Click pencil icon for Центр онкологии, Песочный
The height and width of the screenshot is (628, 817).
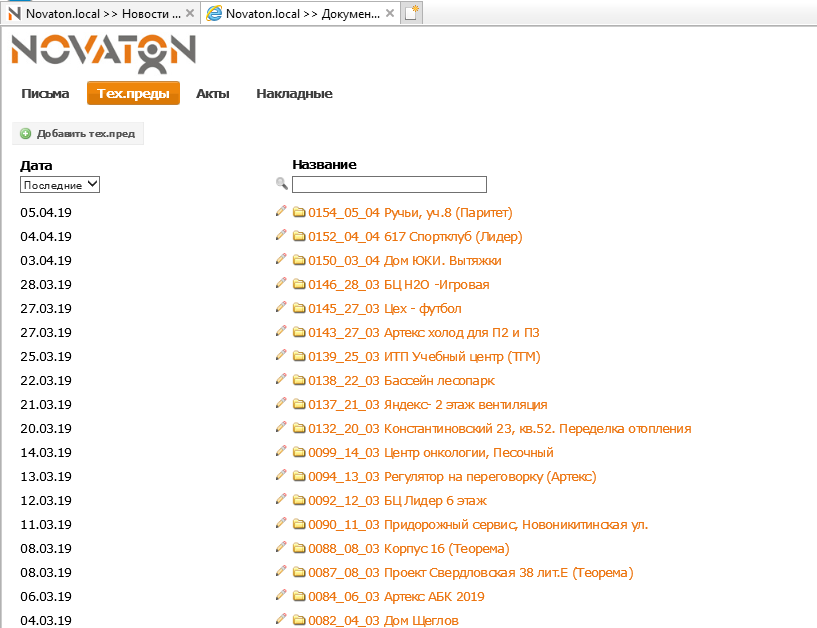(x=281, y=451)
